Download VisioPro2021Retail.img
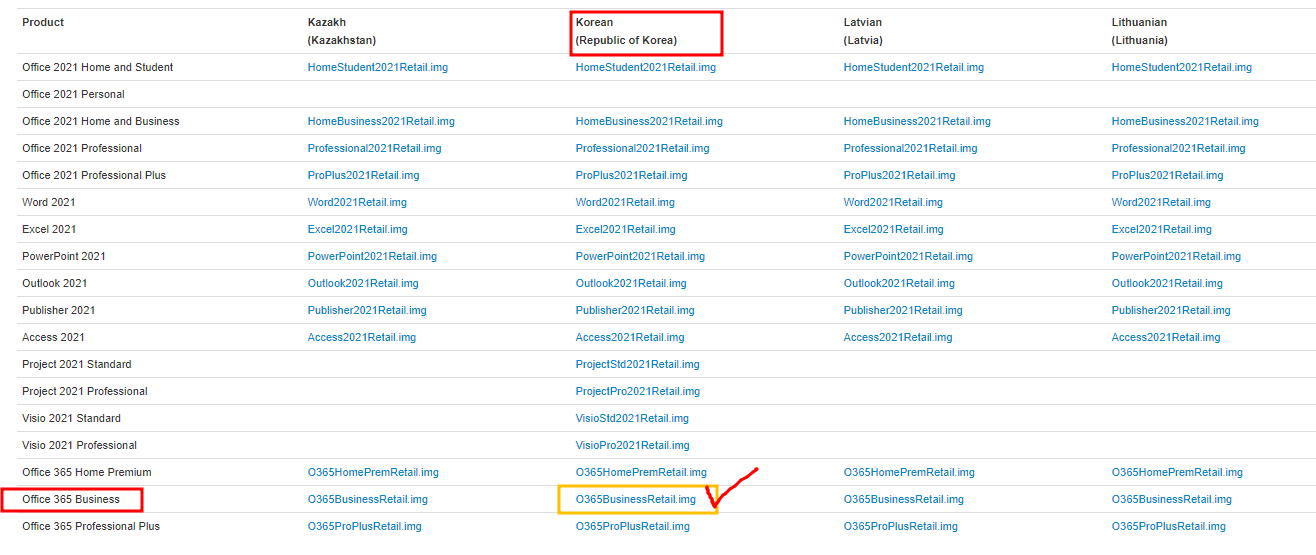Screen dimensions: 1316x555 coord(633,445)
